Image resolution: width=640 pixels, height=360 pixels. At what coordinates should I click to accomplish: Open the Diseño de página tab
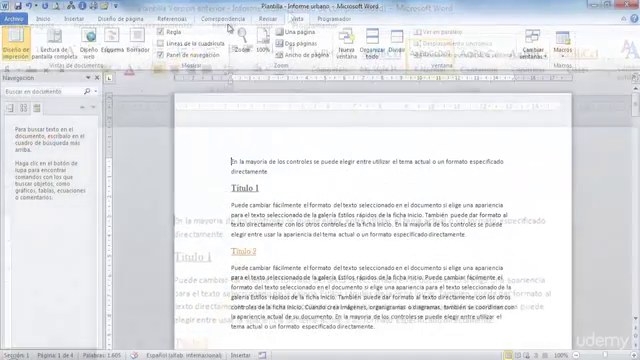pos(120,19)
